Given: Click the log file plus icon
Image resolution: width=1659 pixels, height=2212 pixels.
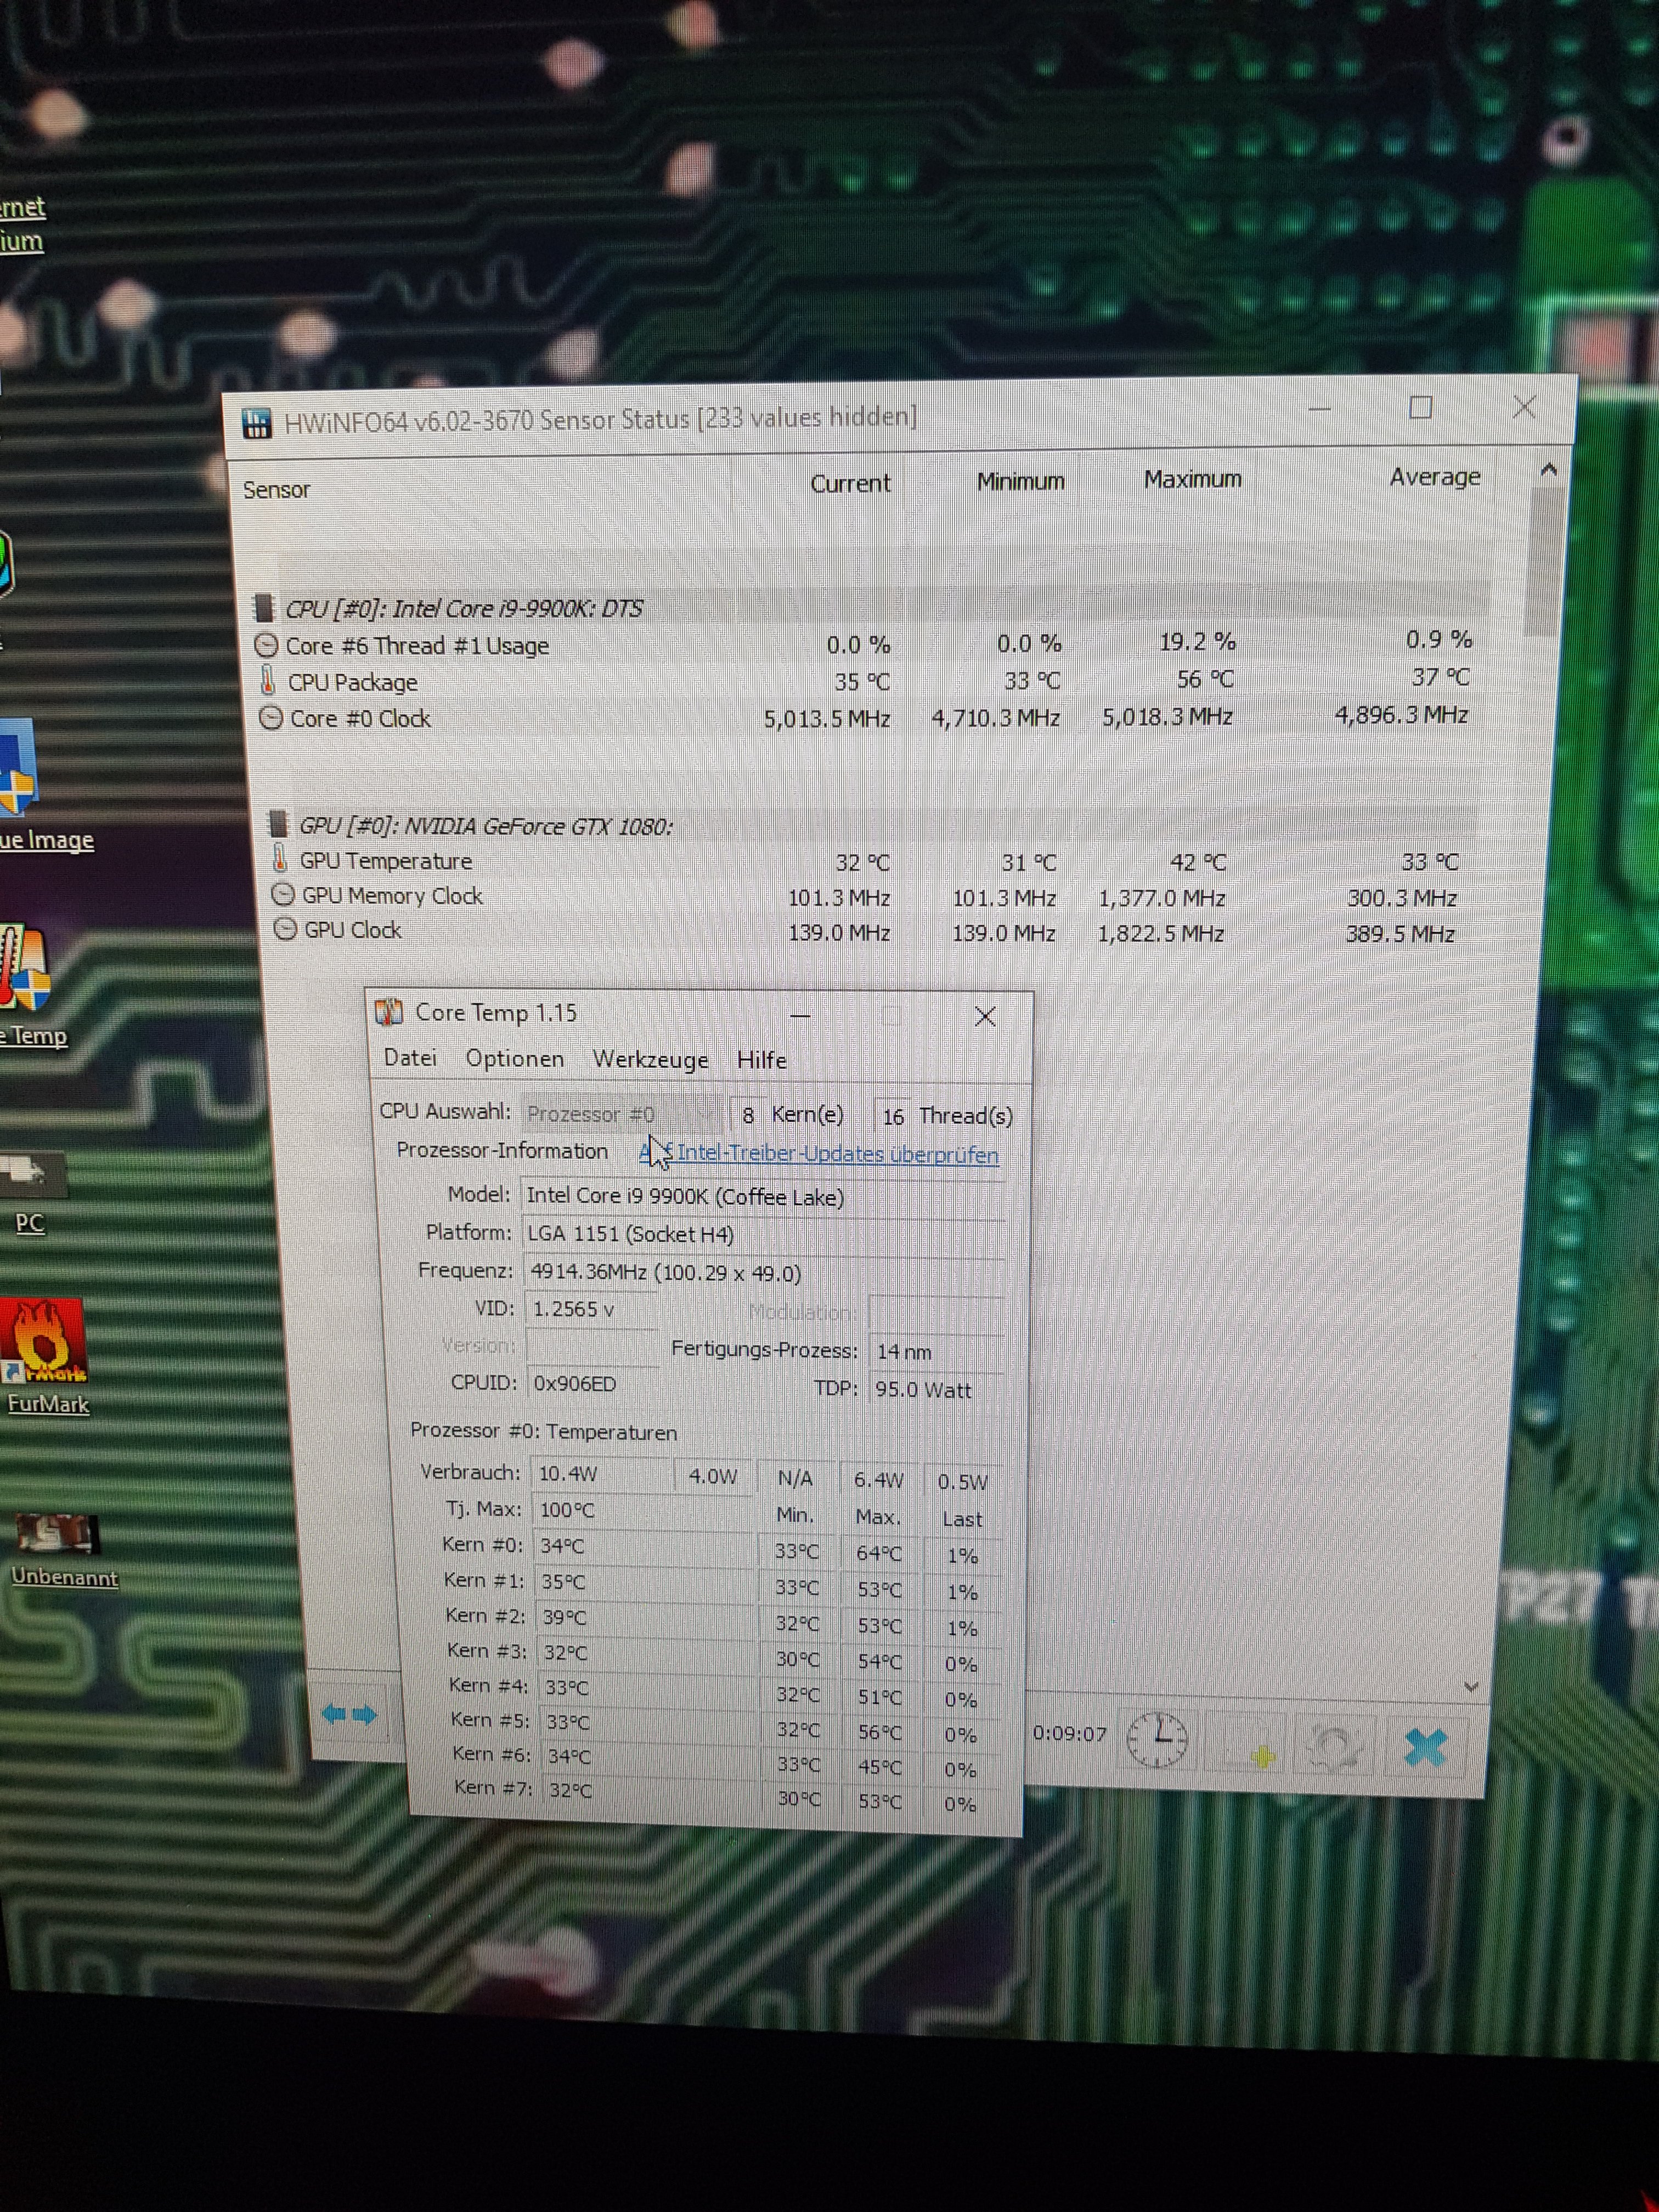Looking at the screenshot, I should coord(1260,1753).
